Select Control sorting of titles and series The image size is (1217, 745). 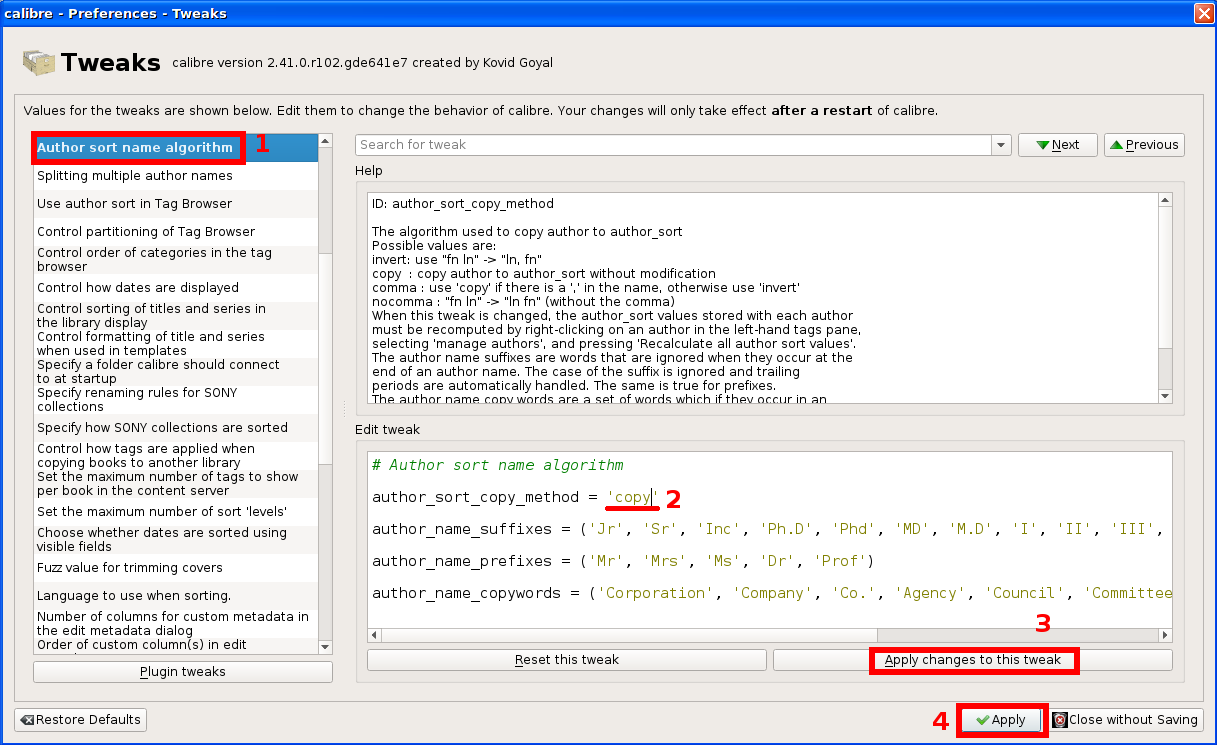click(x=175, y=315)
